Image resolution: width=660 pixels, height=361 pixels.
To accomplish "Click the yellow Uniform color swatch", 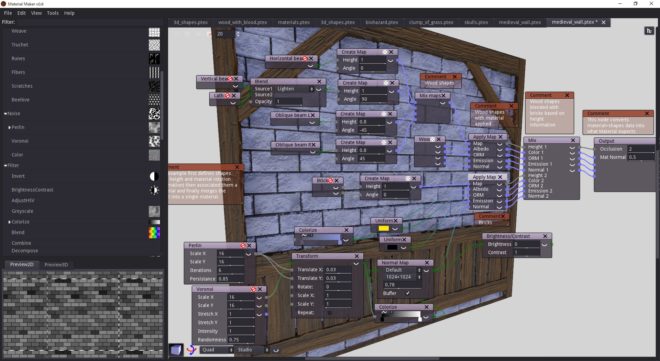I will 384,228.
